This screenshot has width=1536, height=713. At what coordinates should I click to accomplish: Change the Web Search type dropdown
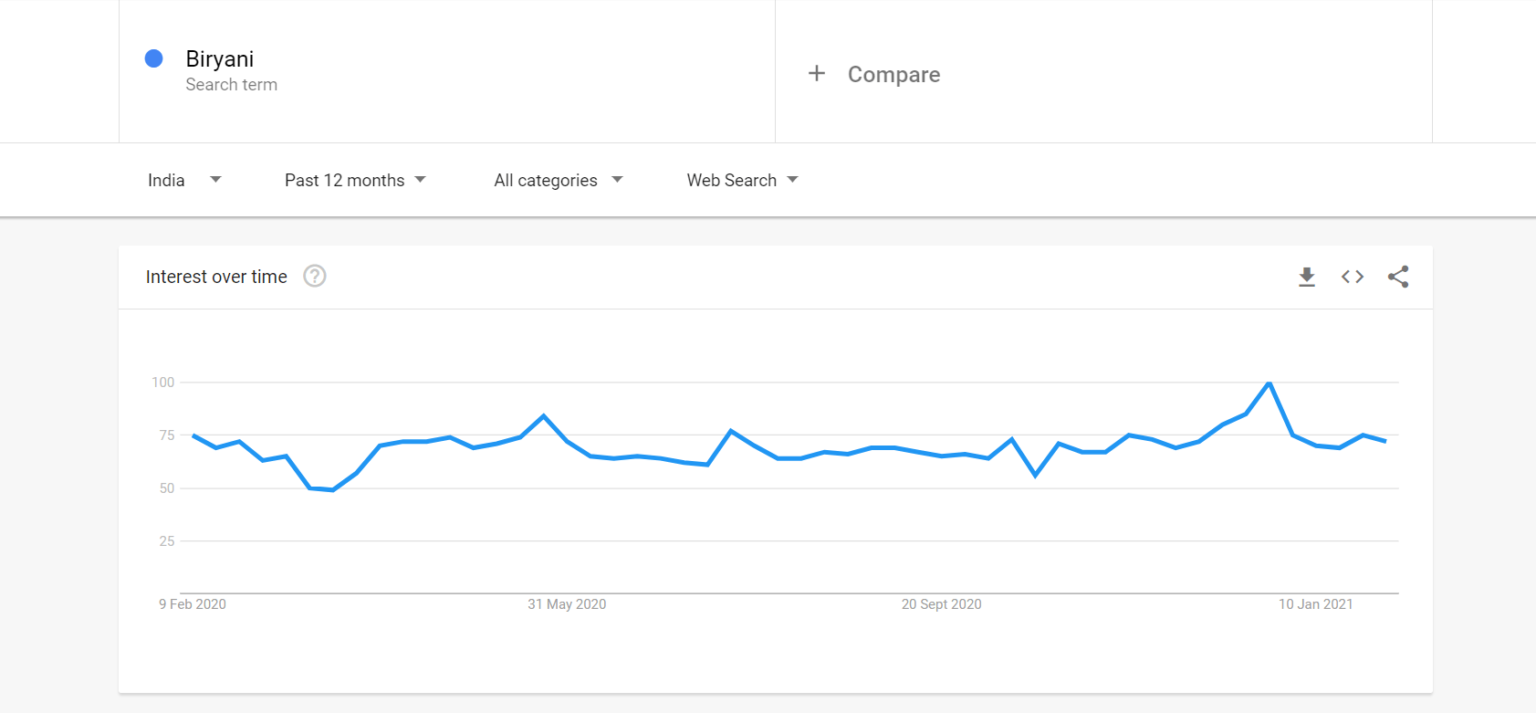pyautogui.click(x=742, y=180)
